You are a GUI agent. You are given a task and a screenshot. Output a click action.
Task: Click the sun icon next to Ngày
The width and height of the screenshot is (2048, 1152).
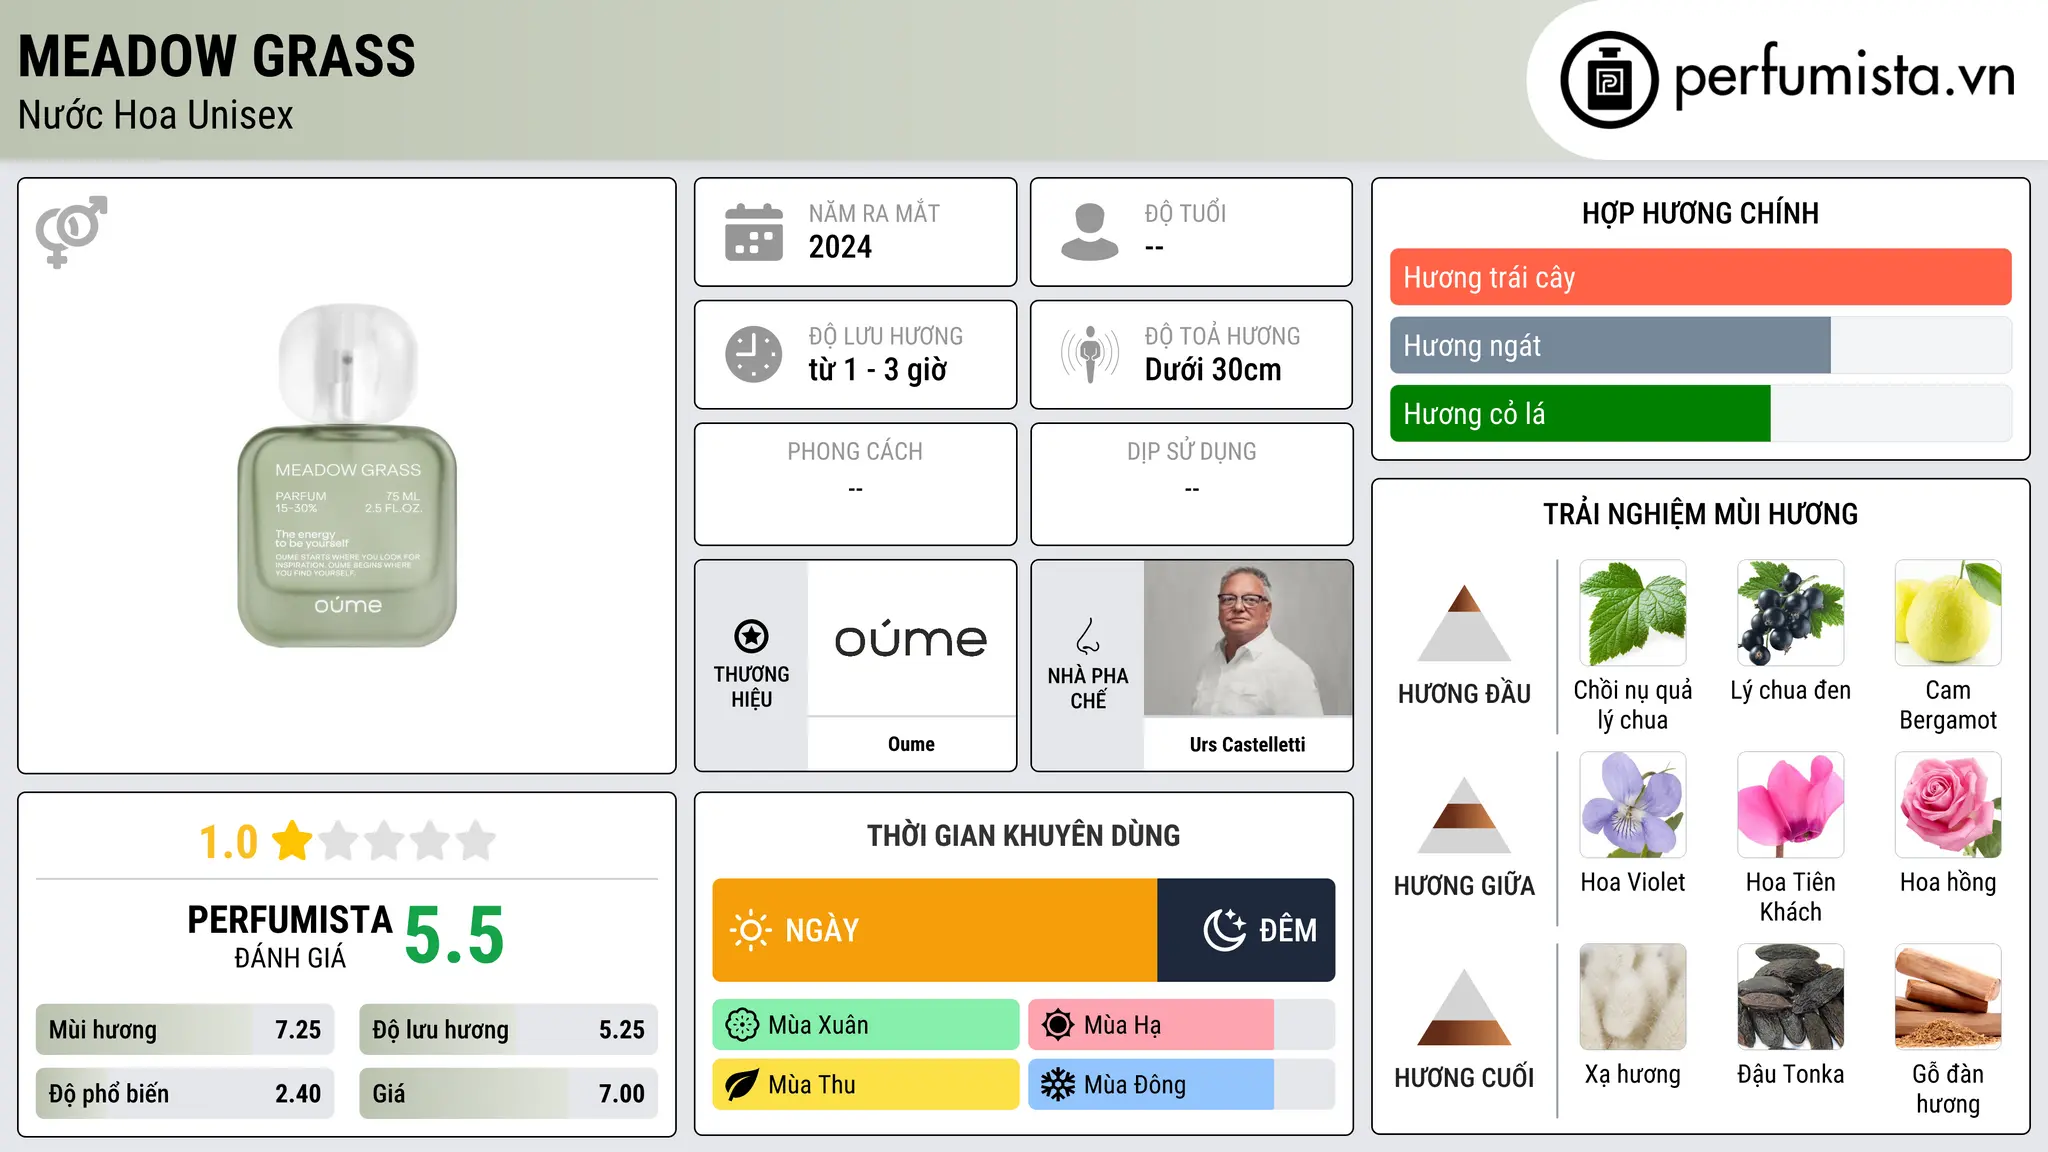pos(751,930)
